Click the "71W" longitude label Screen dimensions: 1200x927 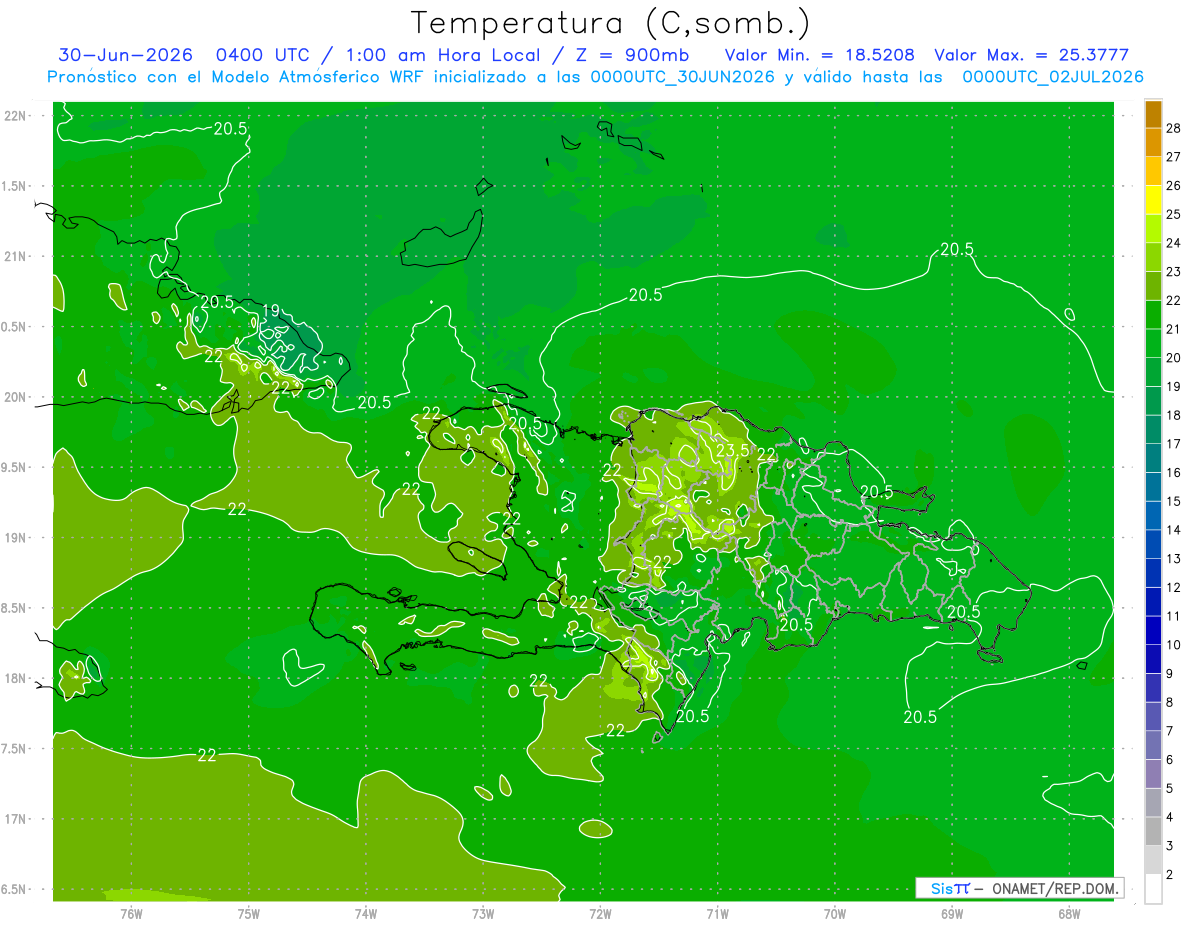(717, 913)
